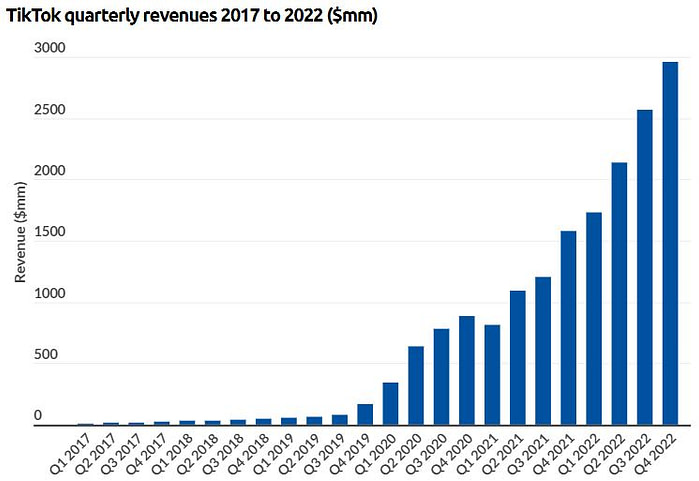Click the Q4 2020 bar

tap(467, 371)
